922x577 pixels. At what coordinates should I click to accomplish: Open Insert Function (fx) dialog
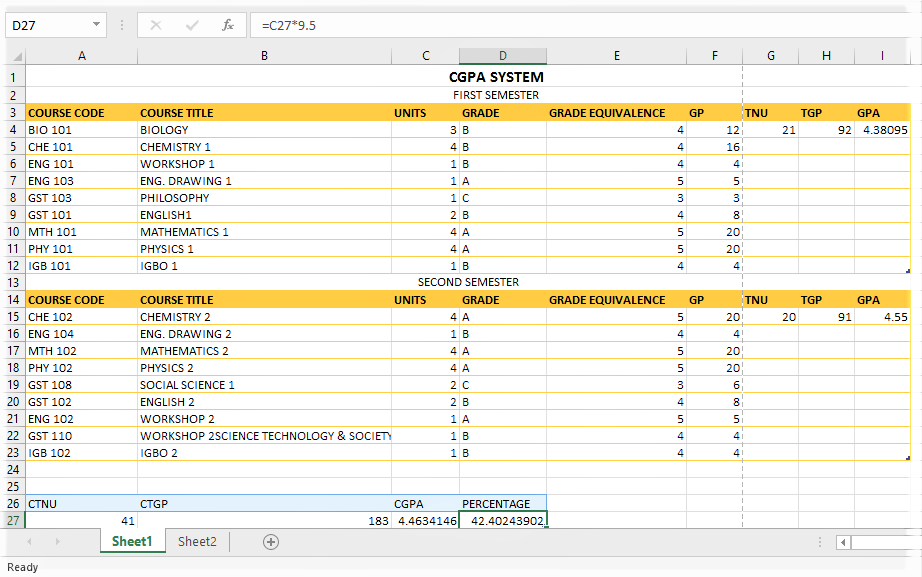click(x=228, y=25)
